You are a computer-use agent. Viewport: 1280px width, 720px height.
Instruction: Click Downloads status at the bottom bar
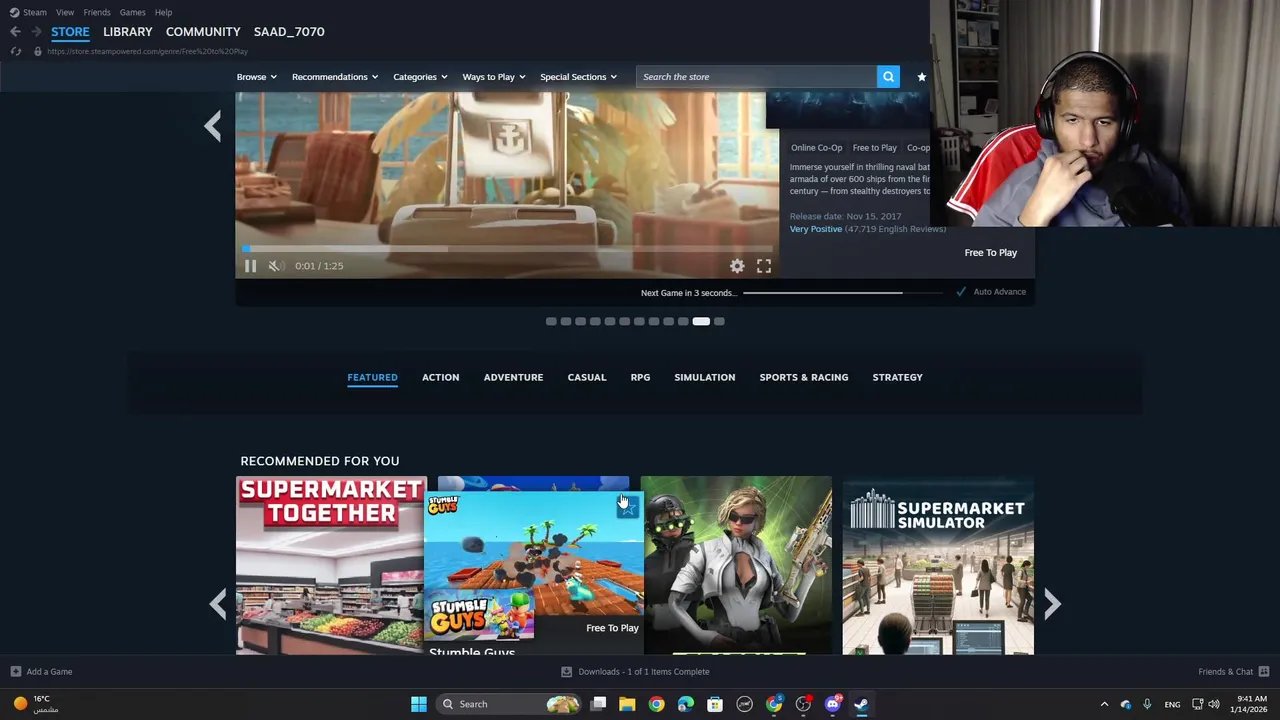pyautogui.click(x=635, y=672)
